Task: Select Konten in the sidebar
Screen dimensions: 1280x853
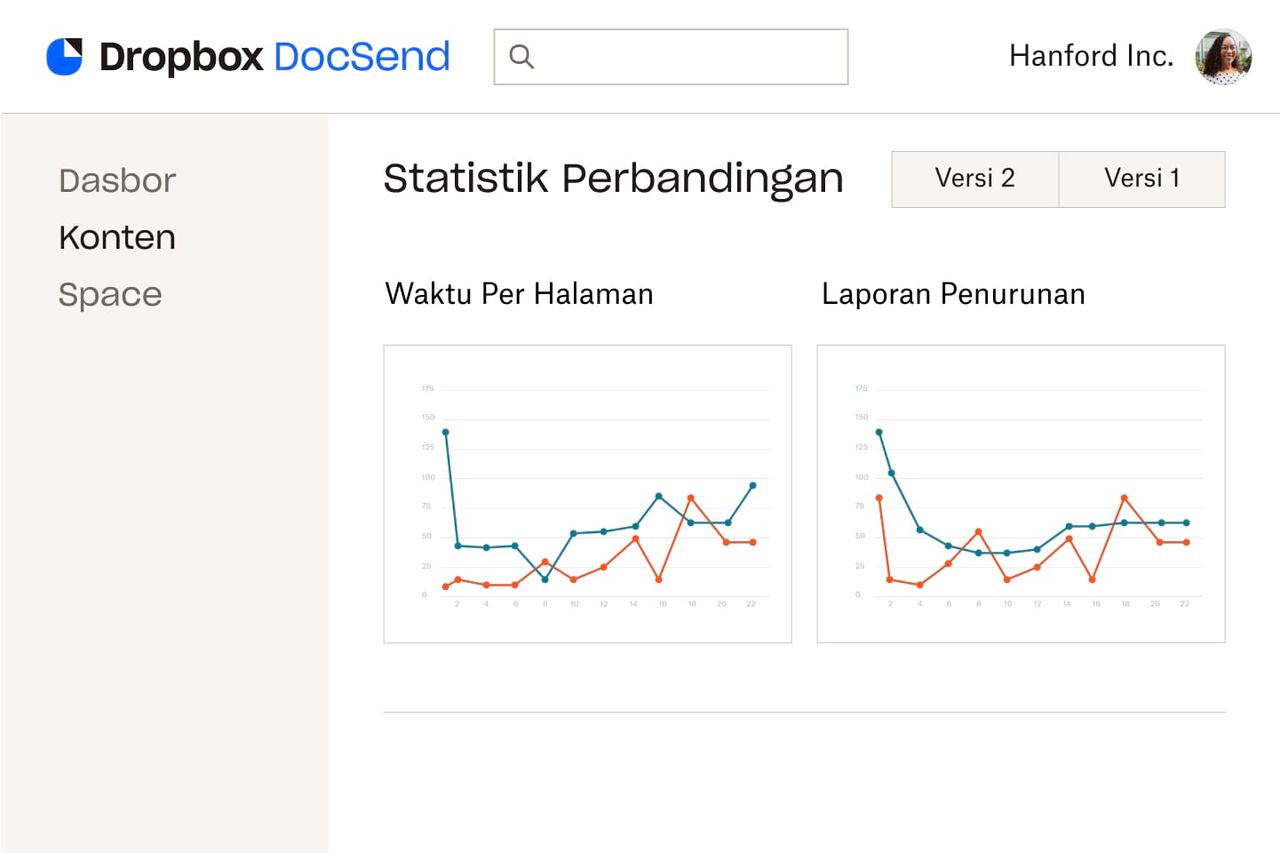Action: tap(117, 237)
